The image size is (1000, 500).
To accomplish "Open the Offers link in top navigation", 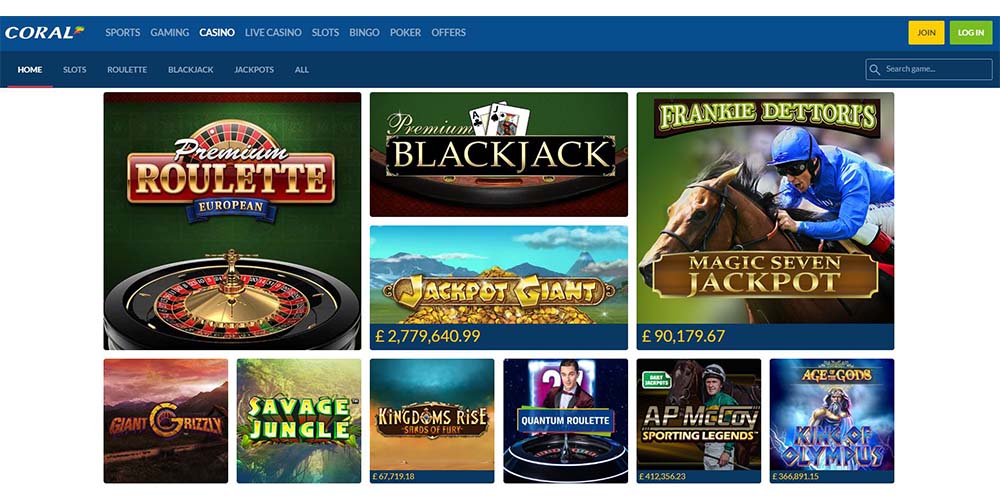I will [448, 33].
